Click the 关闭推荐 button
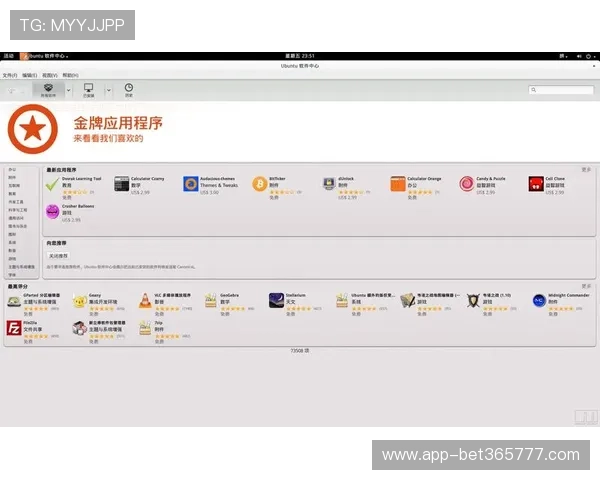The image size is (600, 480). (59, 256)
